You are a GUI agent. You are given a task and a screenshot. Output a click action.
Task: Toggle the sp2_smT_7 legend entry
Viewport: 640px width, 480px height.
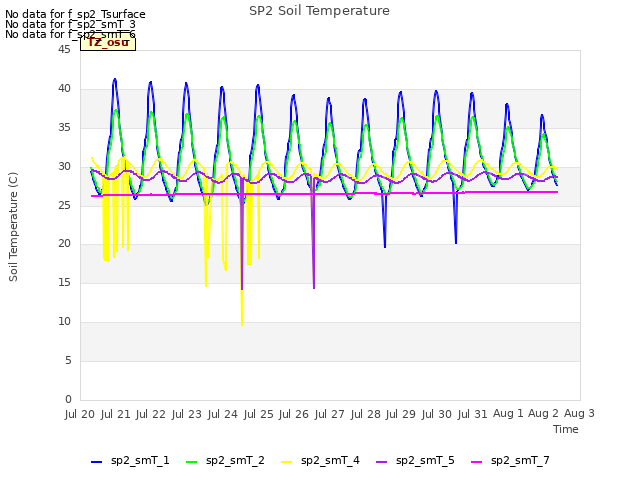point(510,461)
